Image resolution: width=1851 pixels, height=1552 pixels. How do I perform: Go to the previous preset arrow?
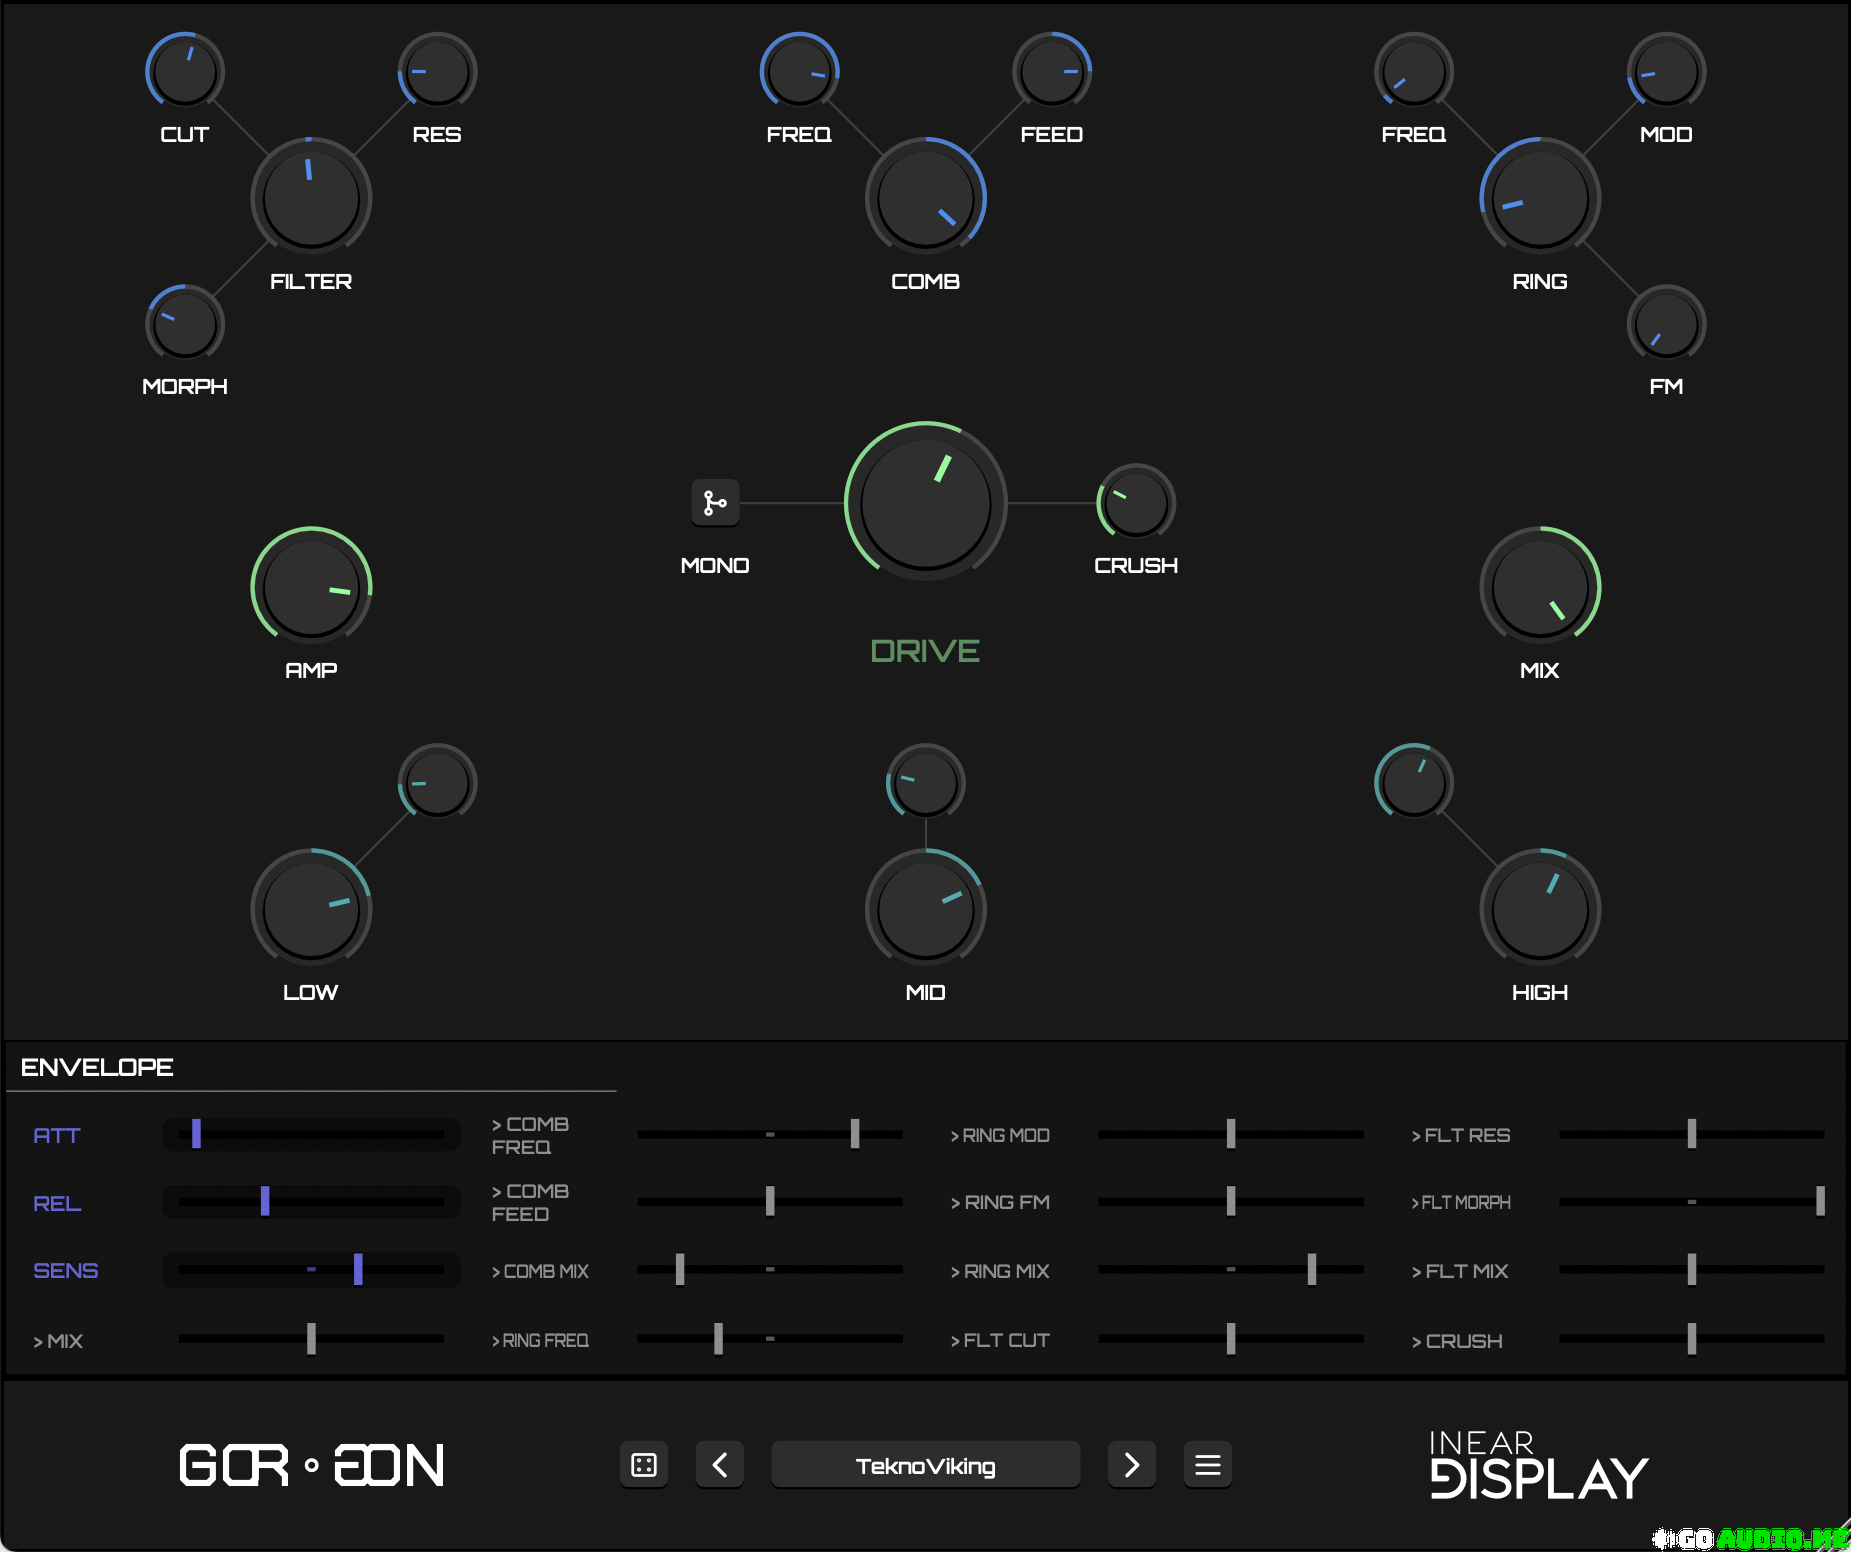click(x=720, y=1465)
